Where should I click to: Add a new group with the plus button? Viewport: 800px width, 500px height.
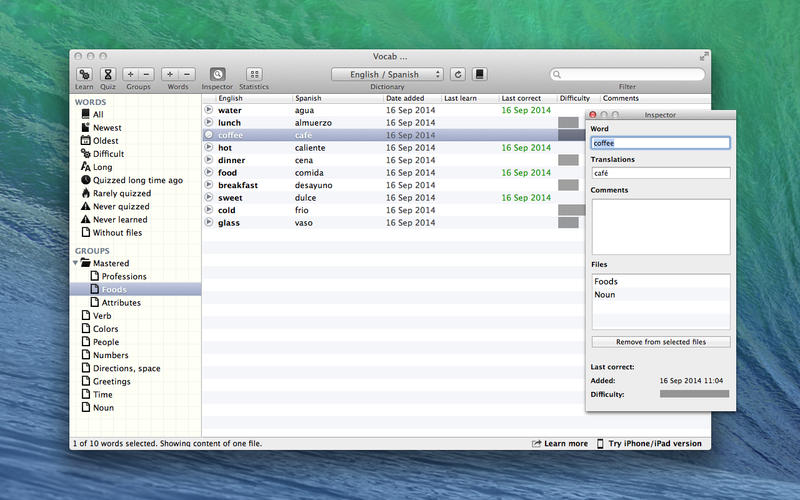[x=130, y=74]
